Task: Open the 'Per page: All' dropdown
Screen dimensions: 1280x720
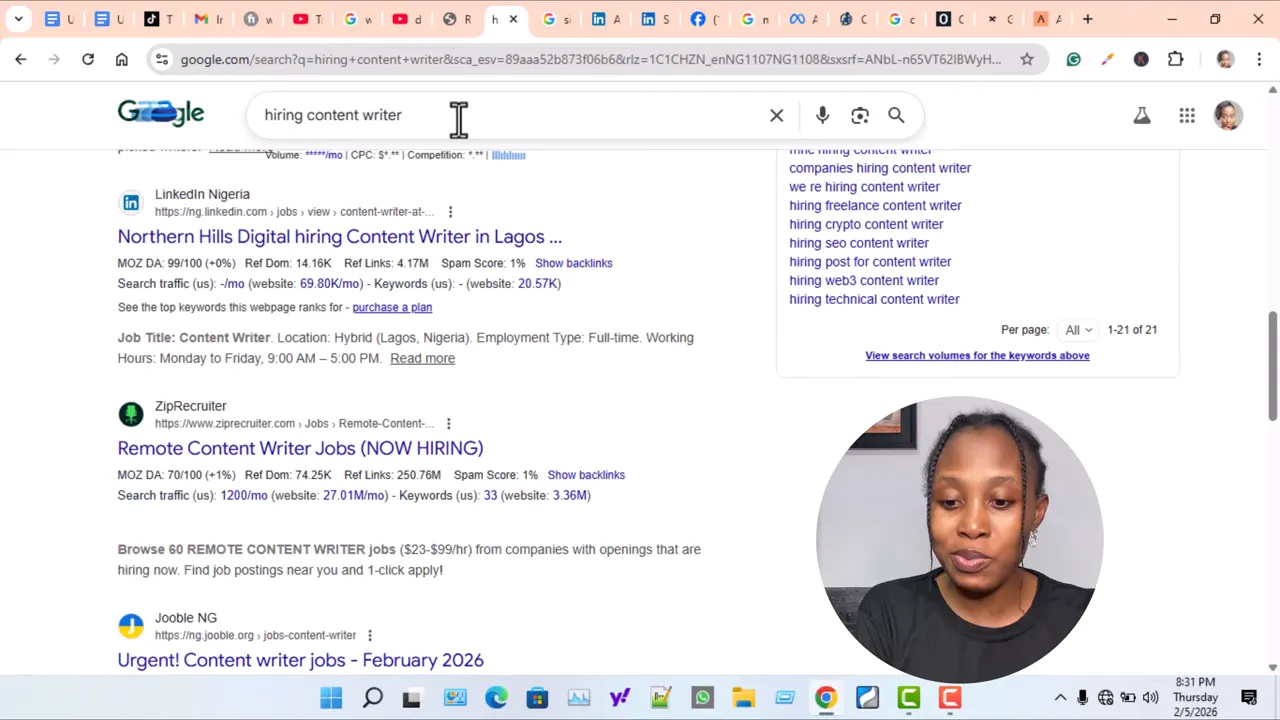Action: pos(1077,329)
